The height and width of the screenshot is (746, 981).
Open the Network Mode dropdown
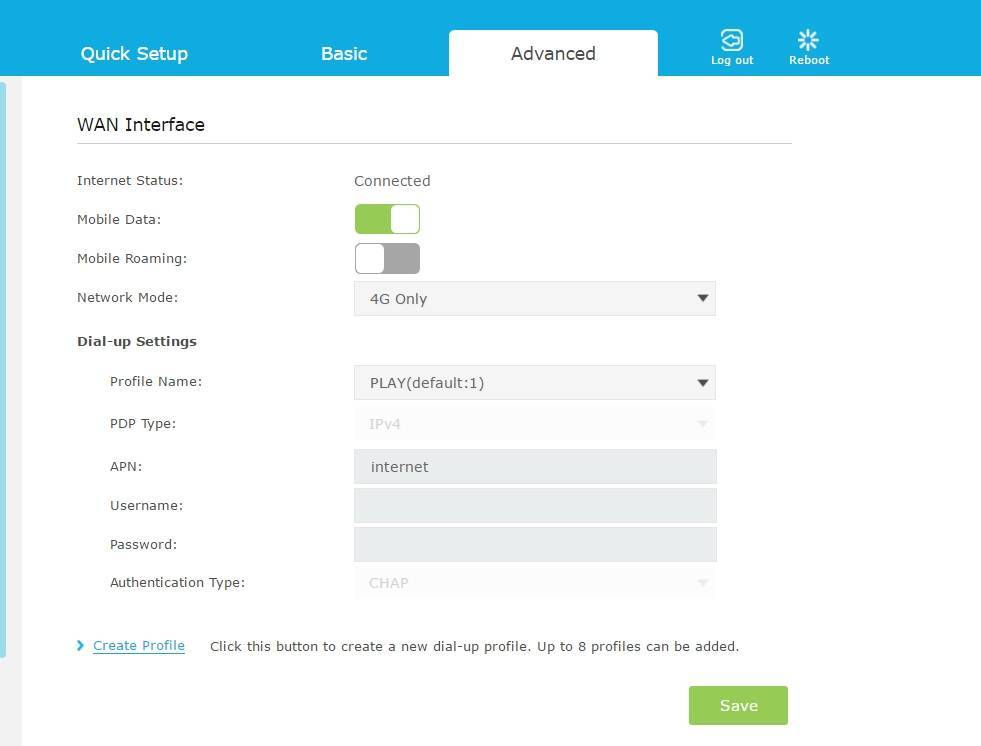(x=534, y=298)
